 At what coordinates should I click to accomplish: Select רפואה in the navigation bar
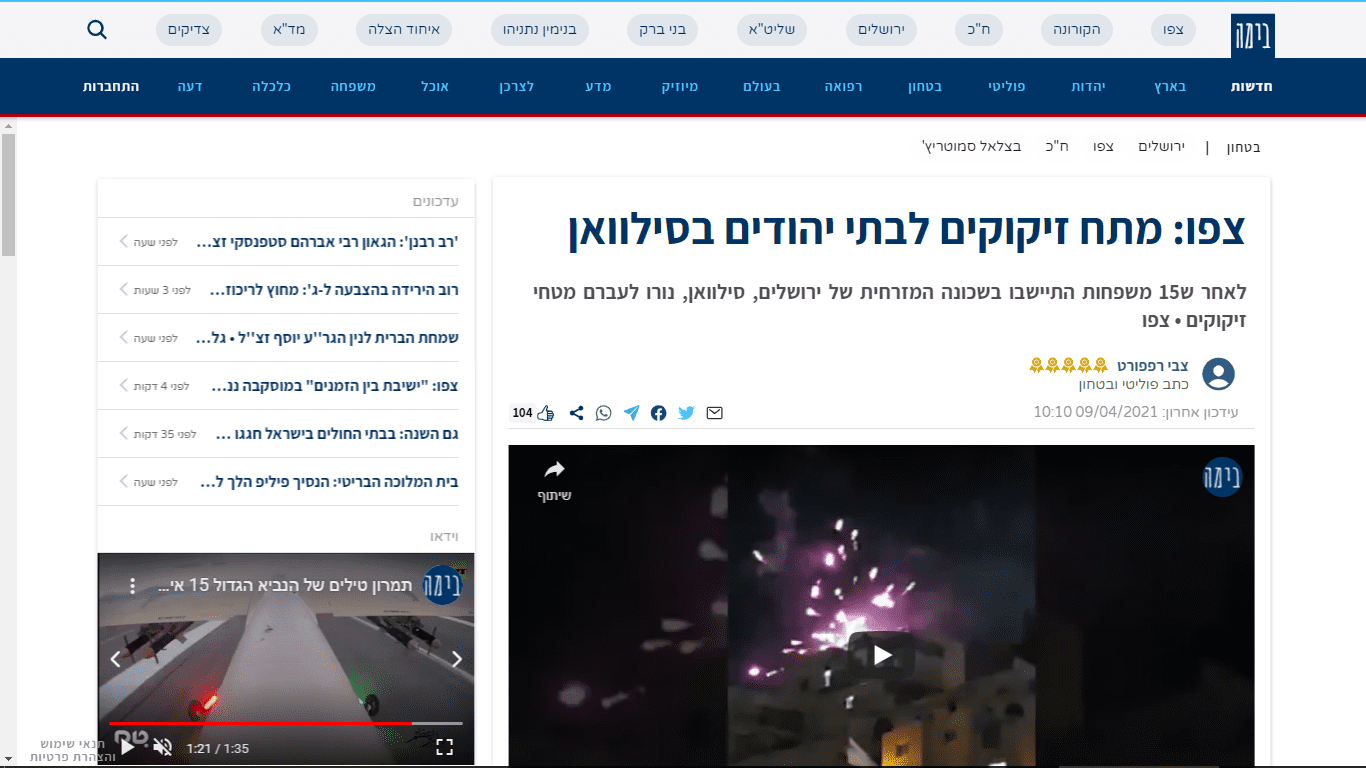coord(843,87)
